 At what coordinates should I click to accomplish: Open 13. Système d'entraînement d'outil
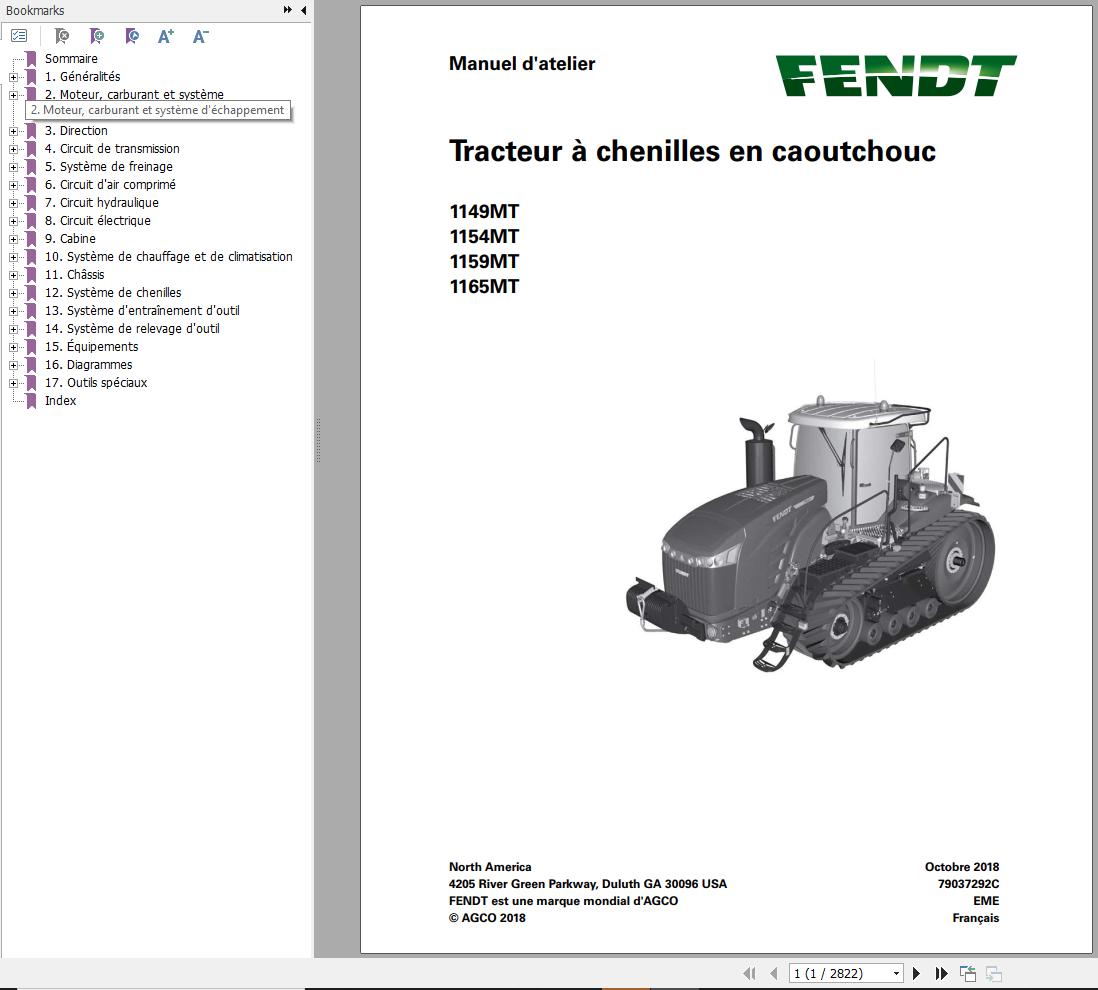(x=142, y=311)
